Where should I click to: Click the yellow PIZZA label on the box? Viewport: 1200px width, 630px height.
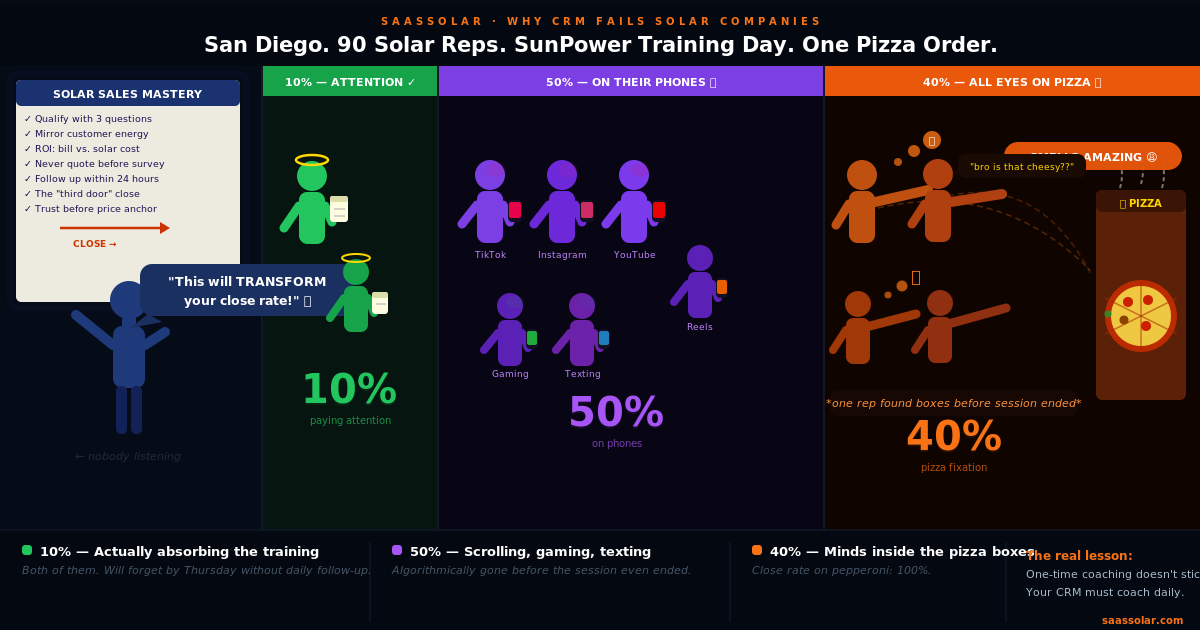(x=1141, y=203)
